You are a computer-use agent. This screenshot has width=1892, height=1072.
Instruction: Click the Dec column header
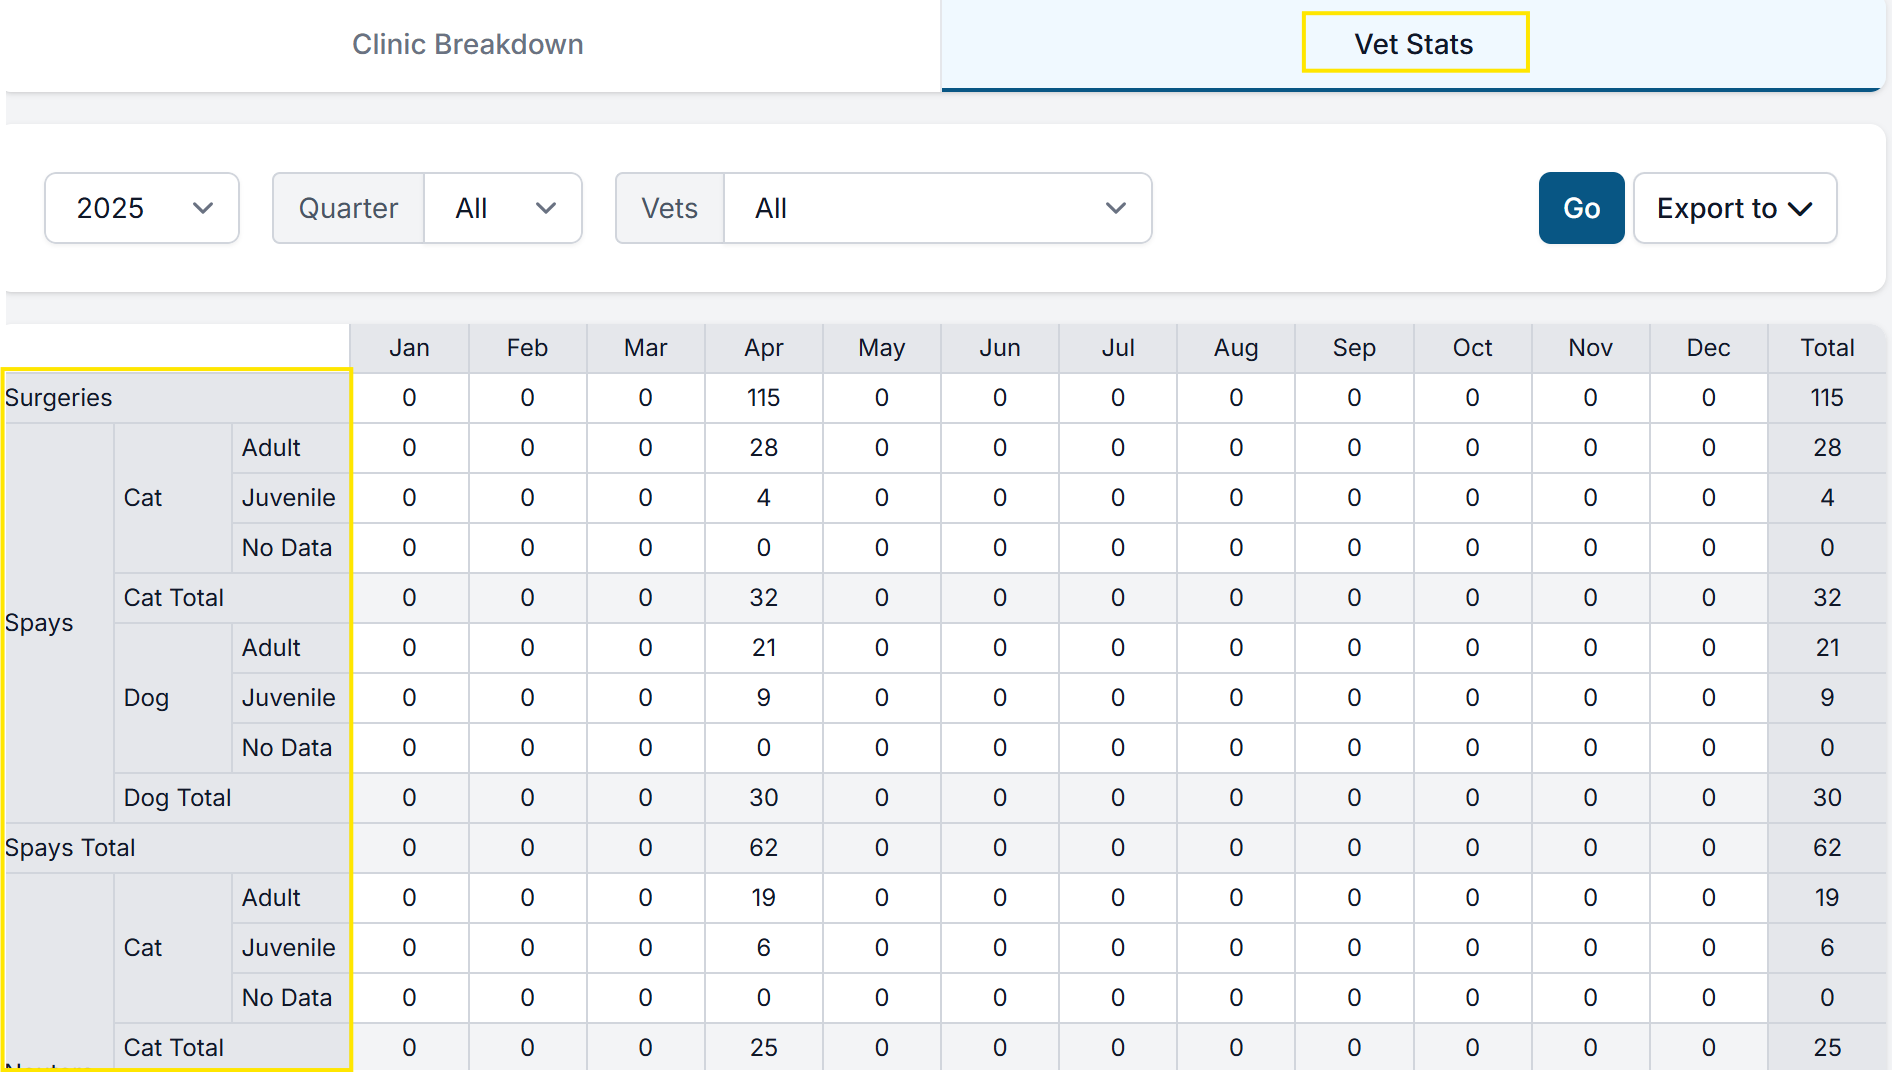point(1708,348)
